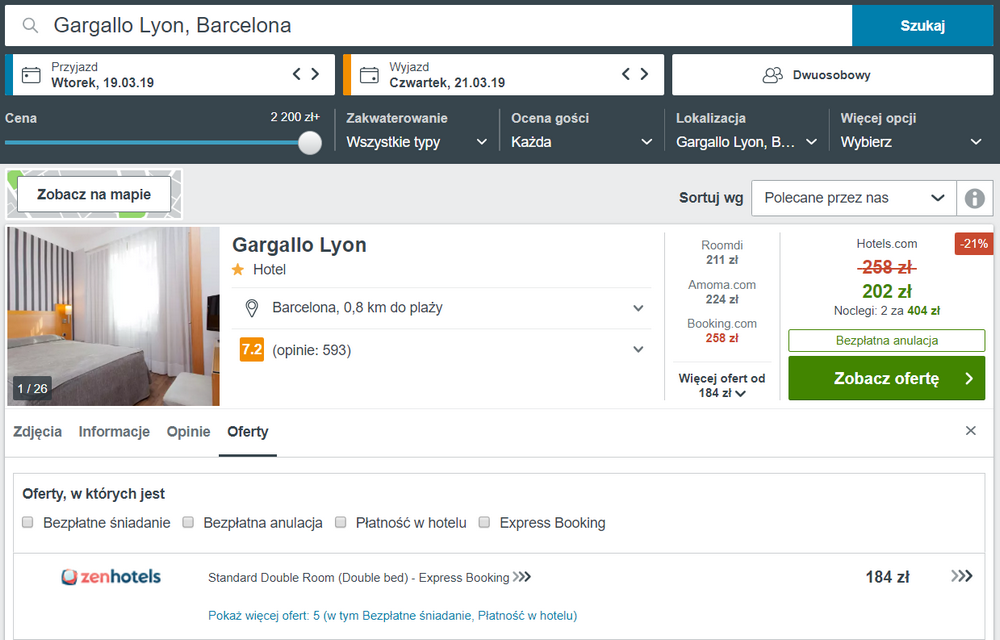The image size is (1000, 640).
Task: Click the Szukaj button
Action: click(x=922, y=25)
